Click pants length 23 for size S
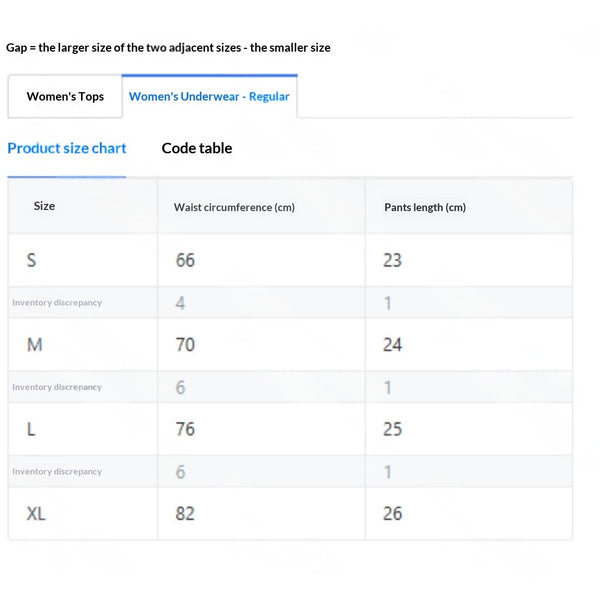The width and height of the screenshot is (600, 600). point(393,260)
